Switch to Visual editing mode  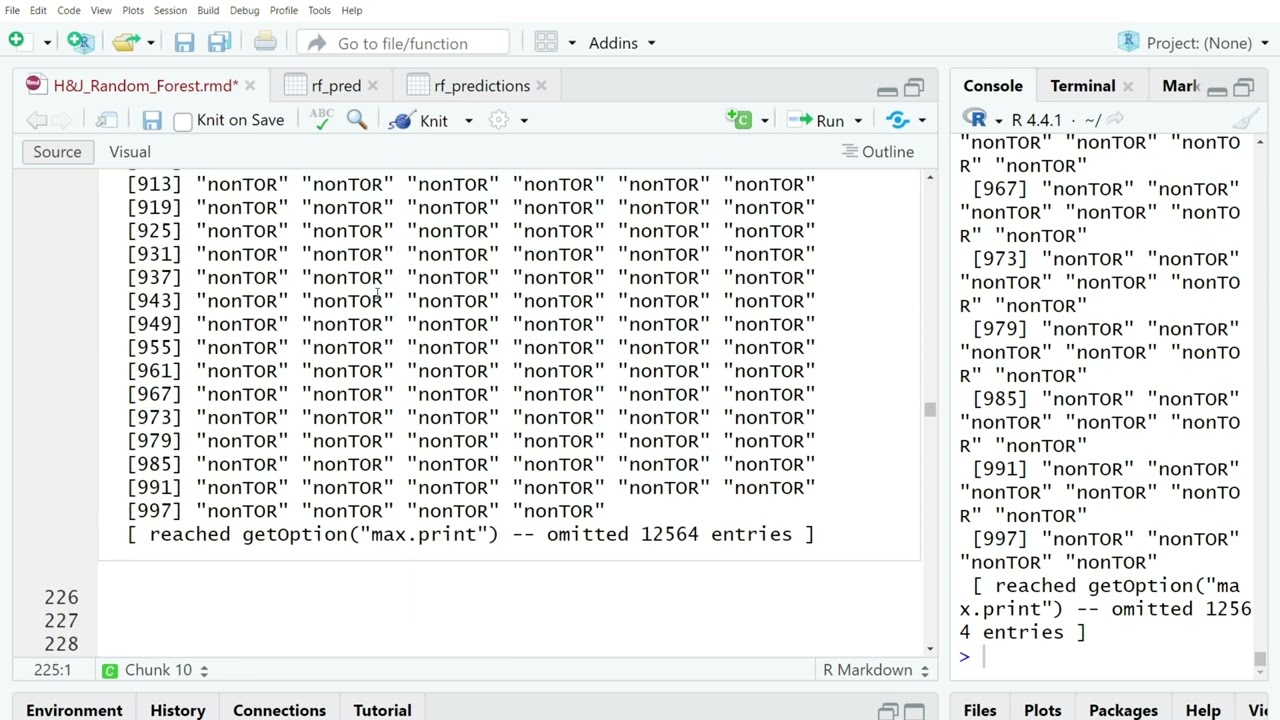130,152
